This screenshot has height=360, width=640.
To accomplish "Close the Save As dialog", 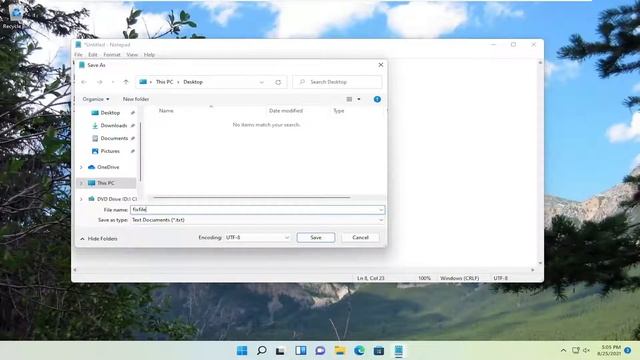I will [380, 65].
